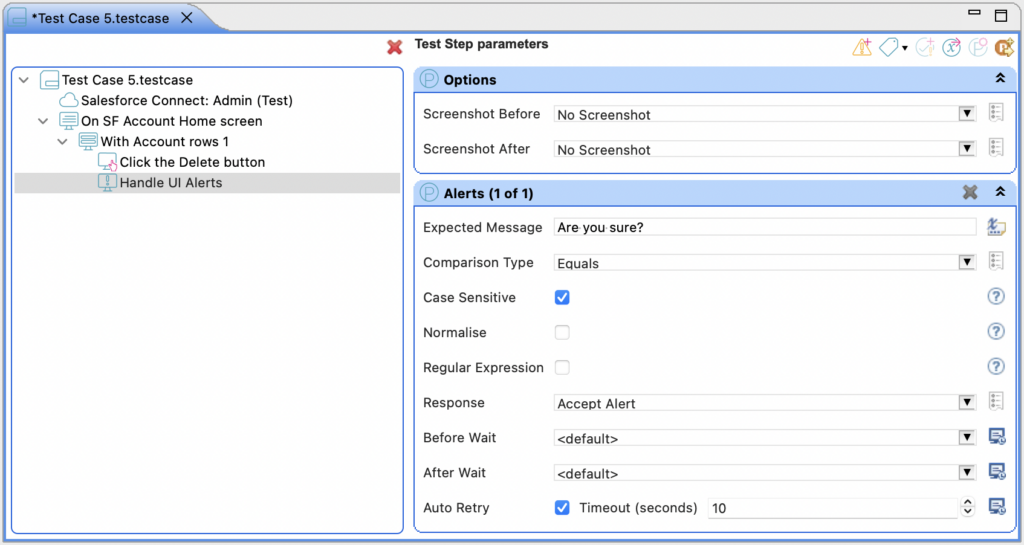Image resolution: width=1024 pixels, height=545 pixels.
Task: Click the Alerts (1 of 1) header title
Action: point(488,193)
